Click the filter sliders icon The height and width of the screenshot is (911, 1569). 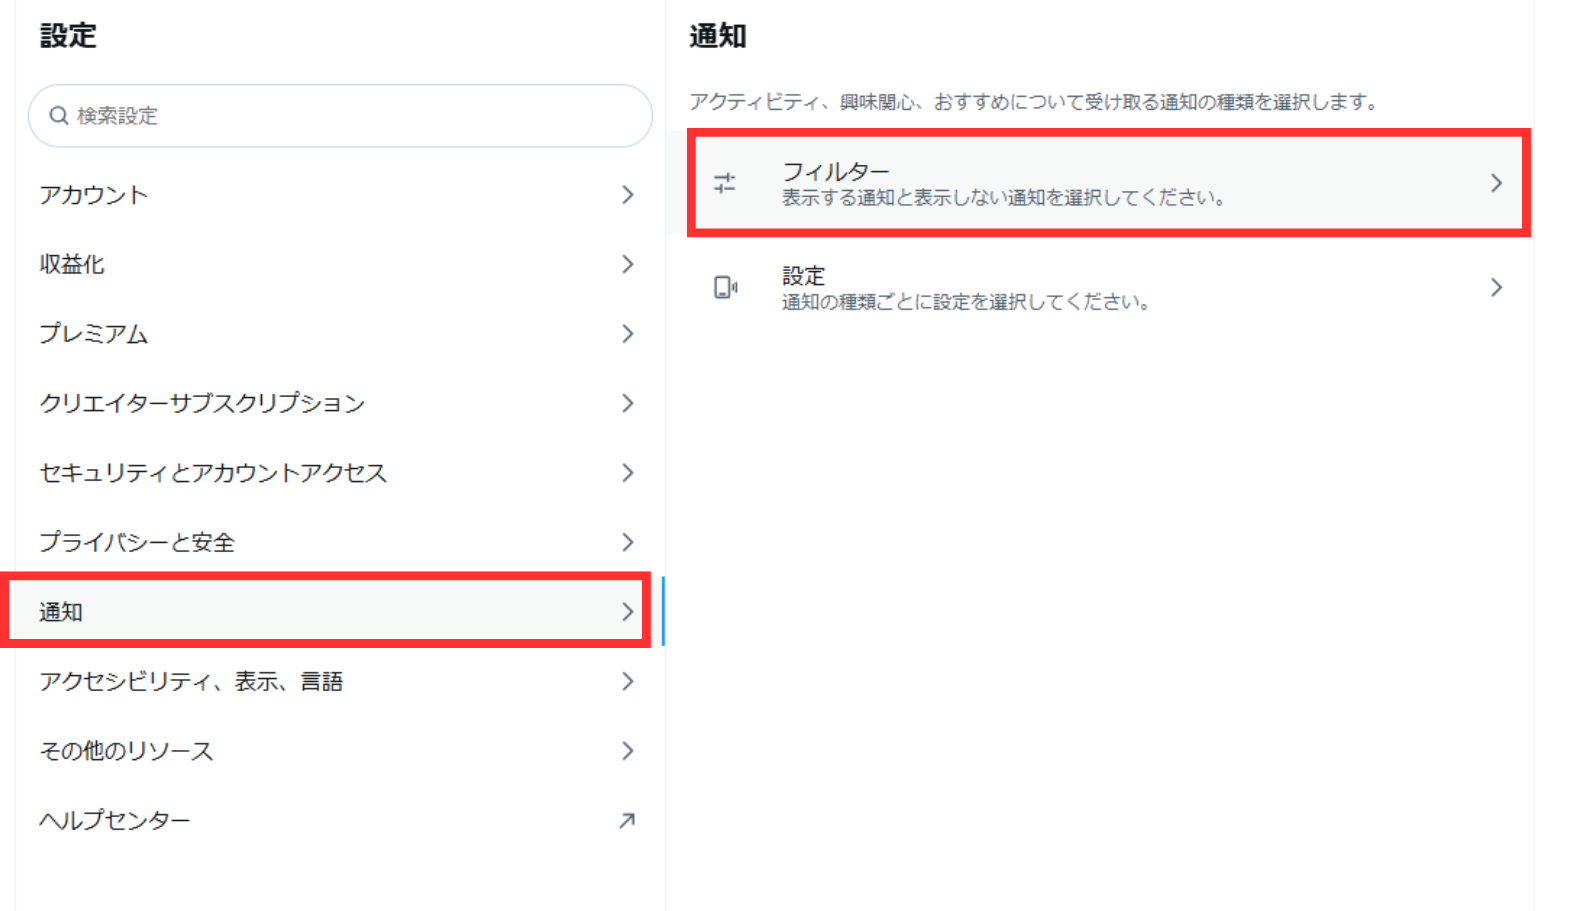point(725,183)
